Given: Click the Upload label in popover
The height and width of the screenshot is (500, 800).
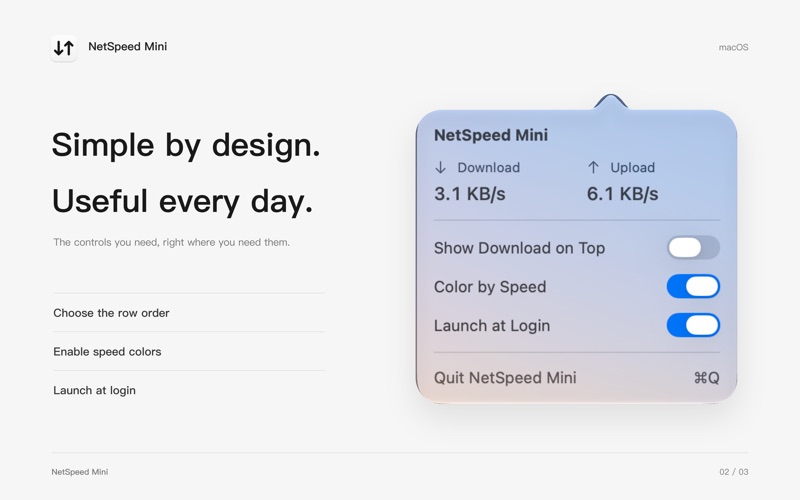Looking at the screenshot, I should pos(633,167).
